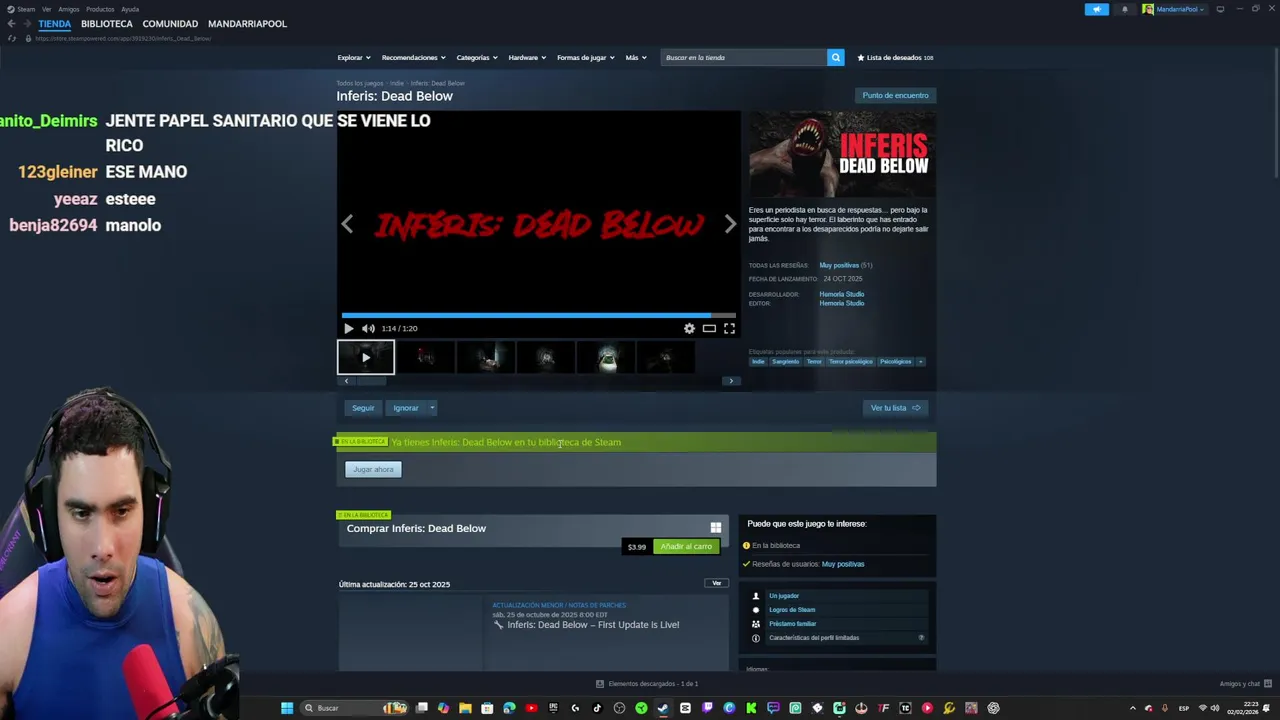
Task: Expand the Formas de jugar menu
Action: coord(586,57)
